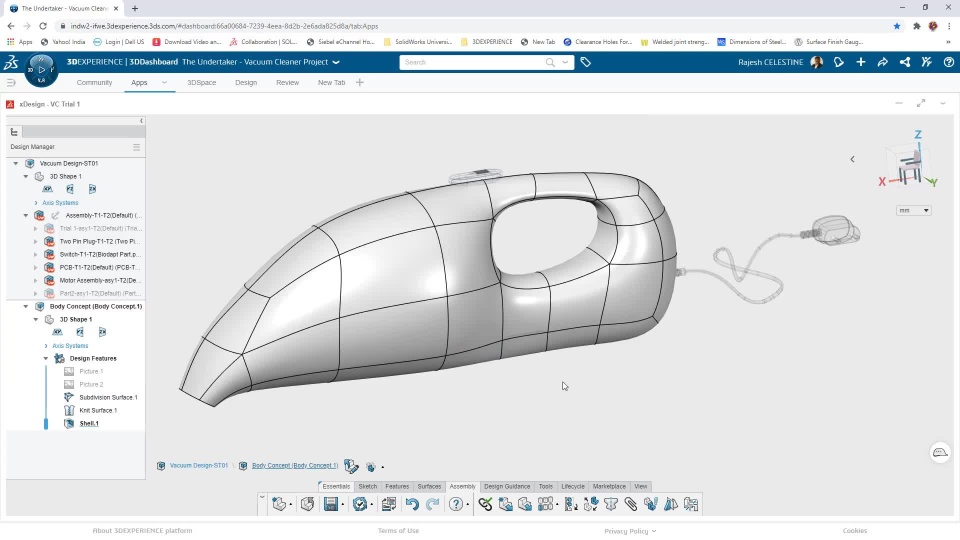This screenshot has height=540, width=960.
Task: Click the Redo arrow icon
Action: pos(432,505)
